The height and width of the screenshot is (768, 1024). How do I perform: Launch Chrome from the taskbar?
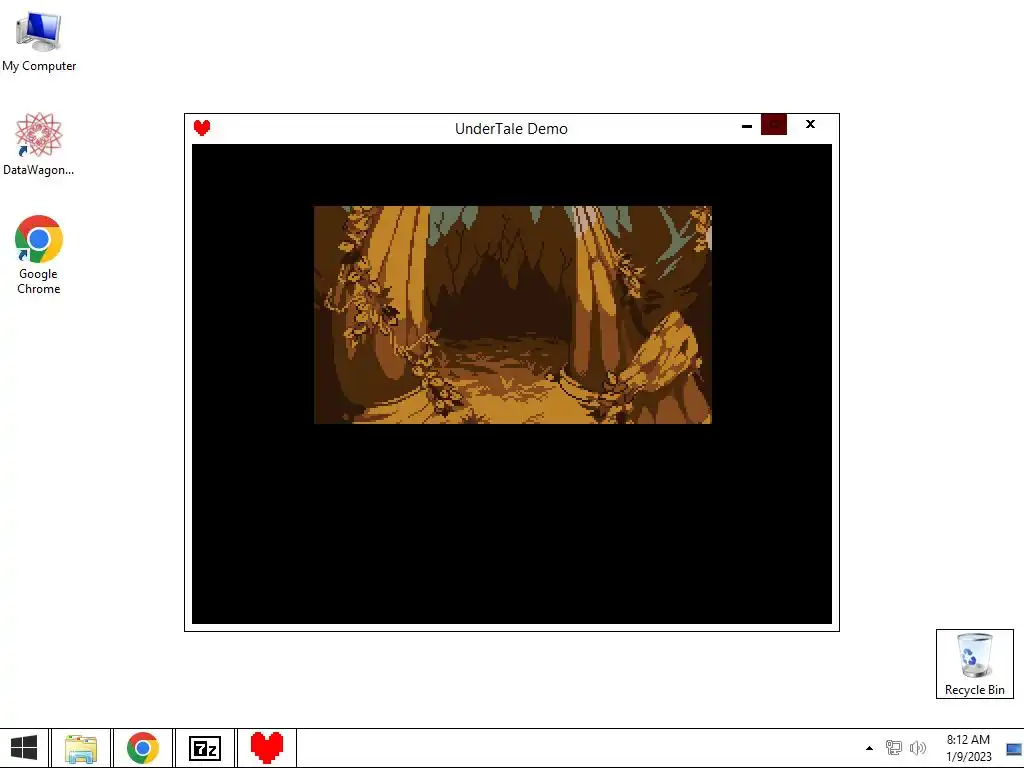(143, 748)
